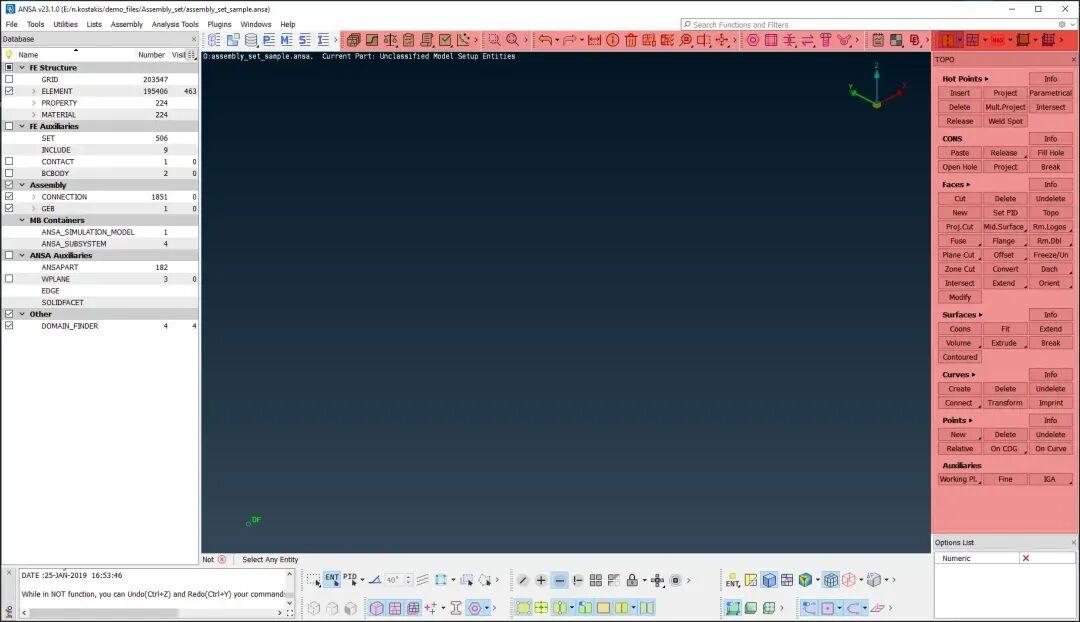
Task: Uncheck the CONNECTION checkbox
Action: coord(9,197)
